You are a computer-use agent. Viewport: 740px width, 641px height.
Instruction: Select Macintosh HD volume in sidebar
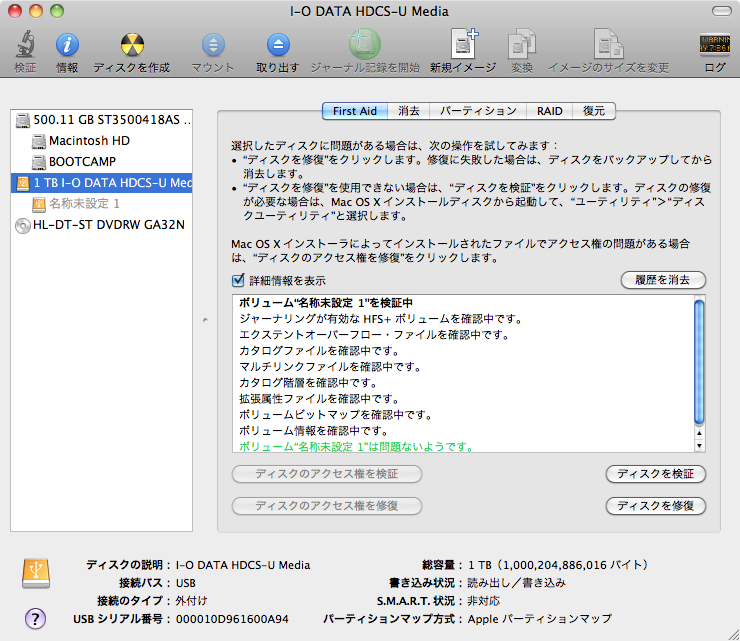pos(89,141)
